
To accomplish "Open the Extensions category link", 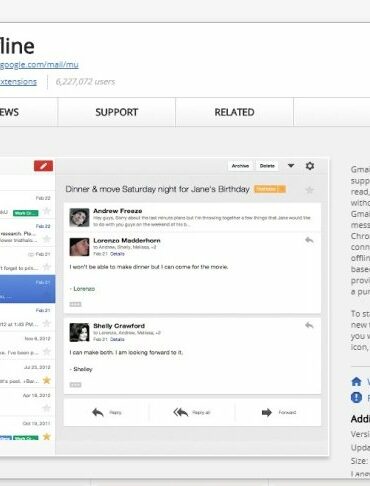I will click(x=18, y=82).
